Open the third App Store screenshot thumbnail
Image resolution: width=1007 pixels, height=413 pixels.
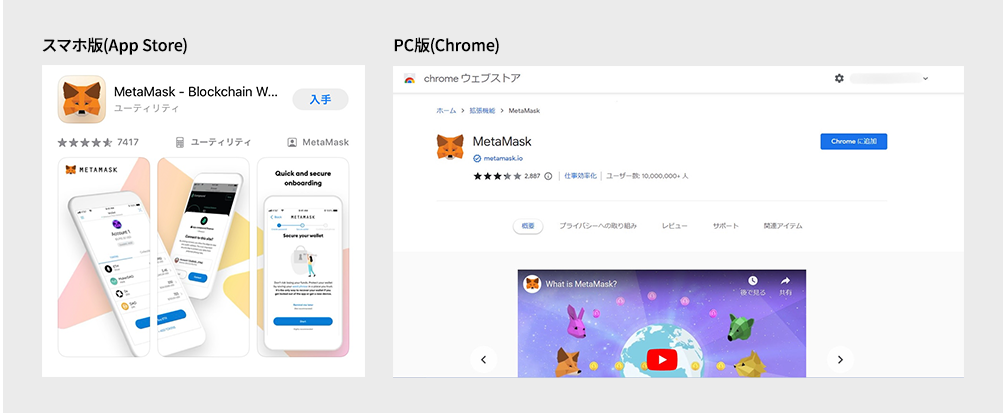click(x=303, y=256)
